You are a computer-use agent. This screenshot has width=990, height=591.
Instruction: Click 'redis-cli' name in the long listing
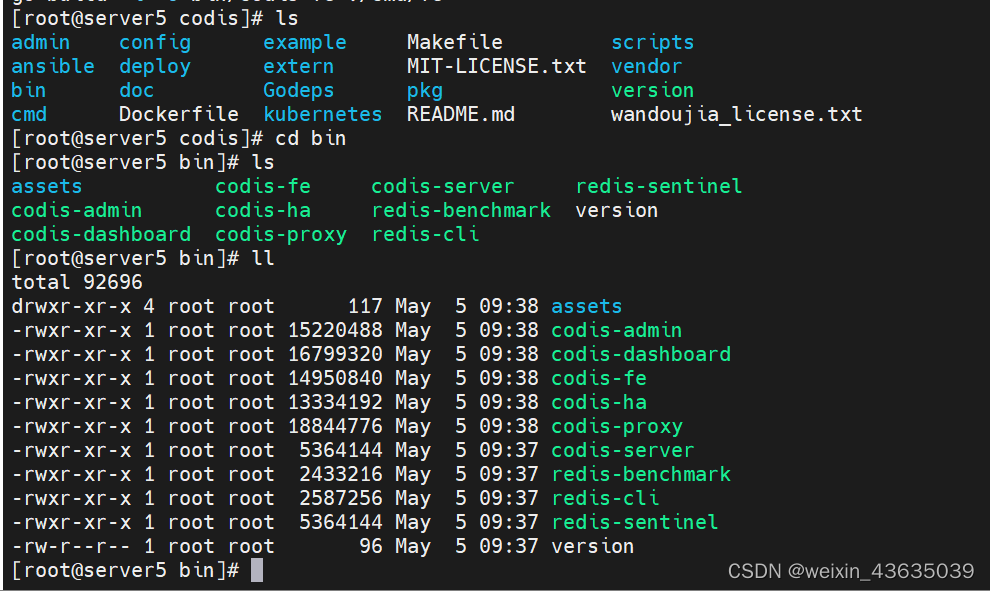[604, 498]
